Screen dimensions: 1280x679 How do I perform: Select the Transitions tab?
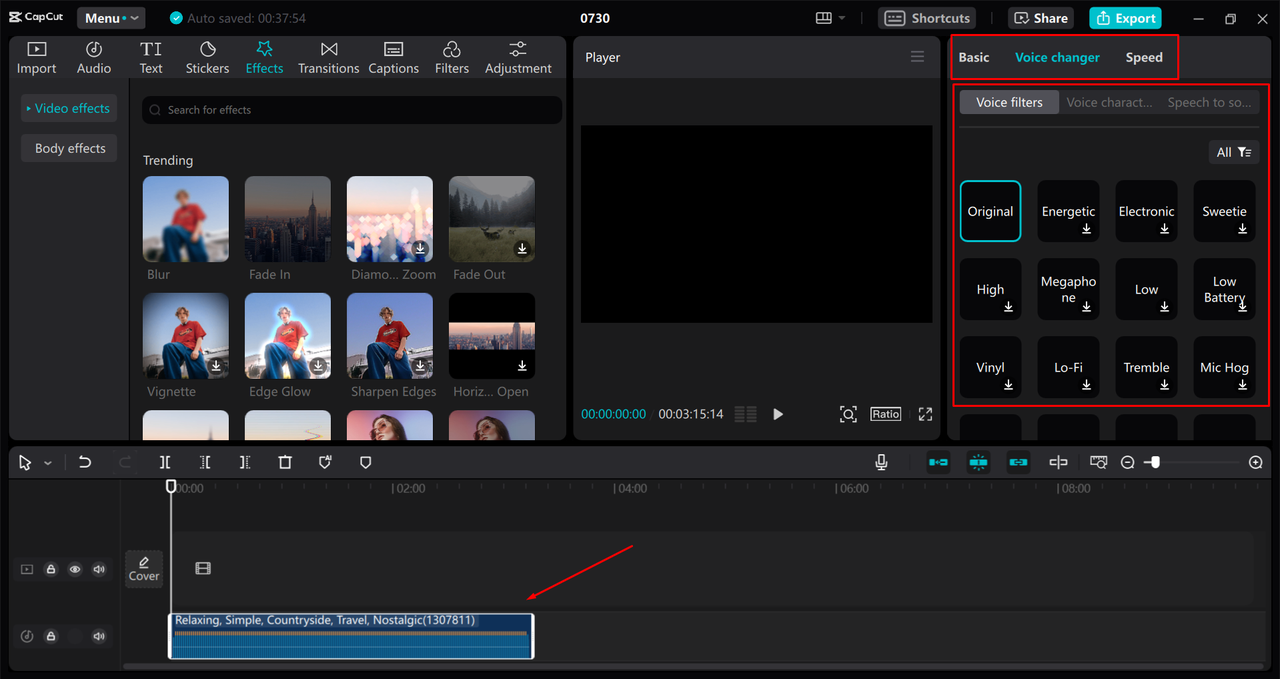click(328, 58)
